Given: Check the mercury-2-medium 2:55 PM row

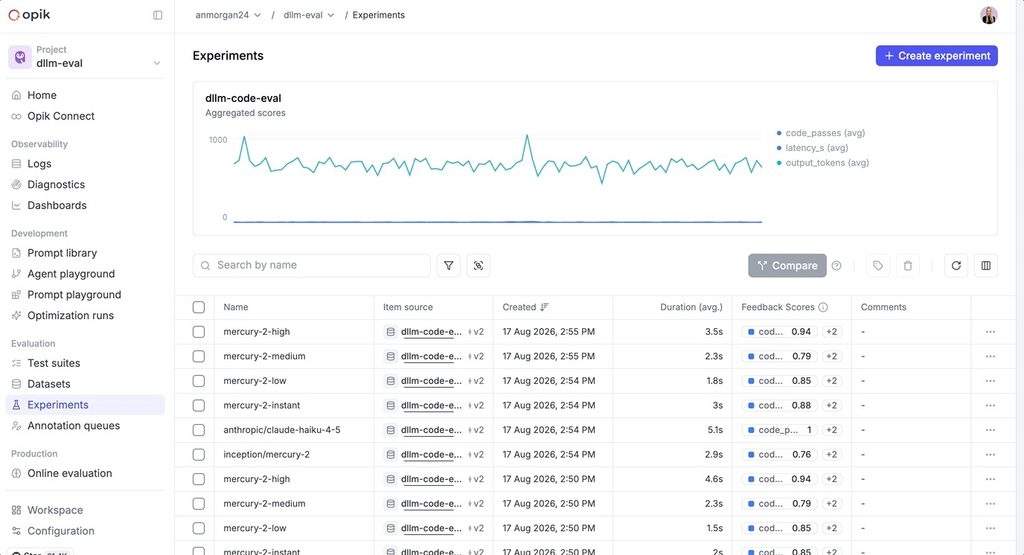Looking at the screenshot, I should [x=199, y=357].
